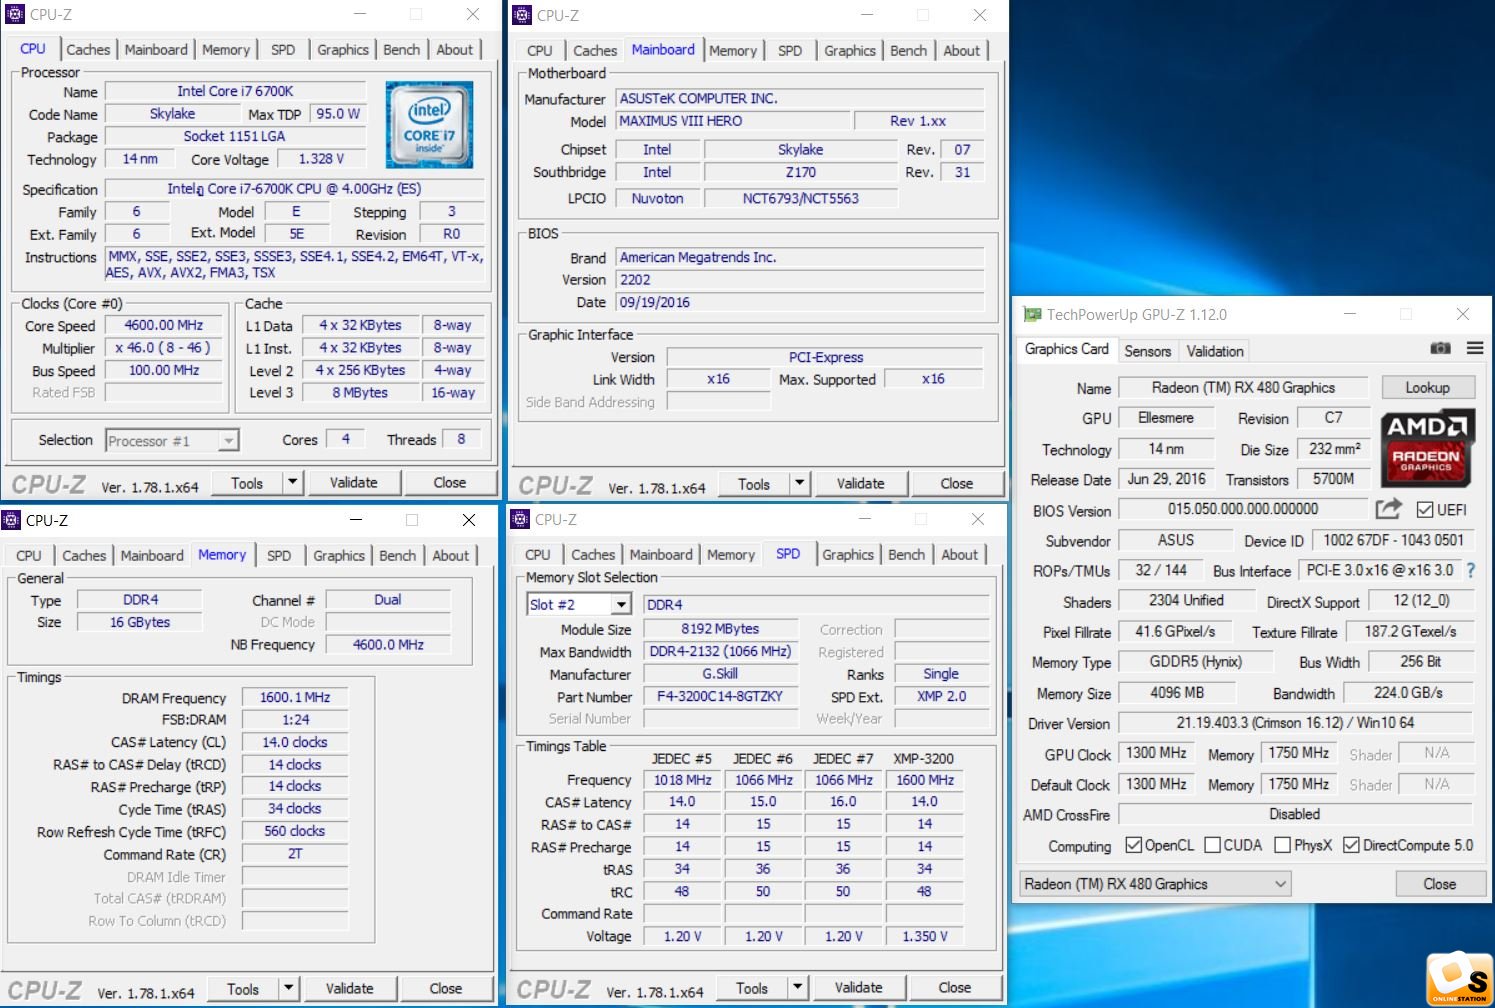Click the GPU-Z BIOS Version value field
The width and height of the screenshot is (1495, 1008).
pos(1243,509)
